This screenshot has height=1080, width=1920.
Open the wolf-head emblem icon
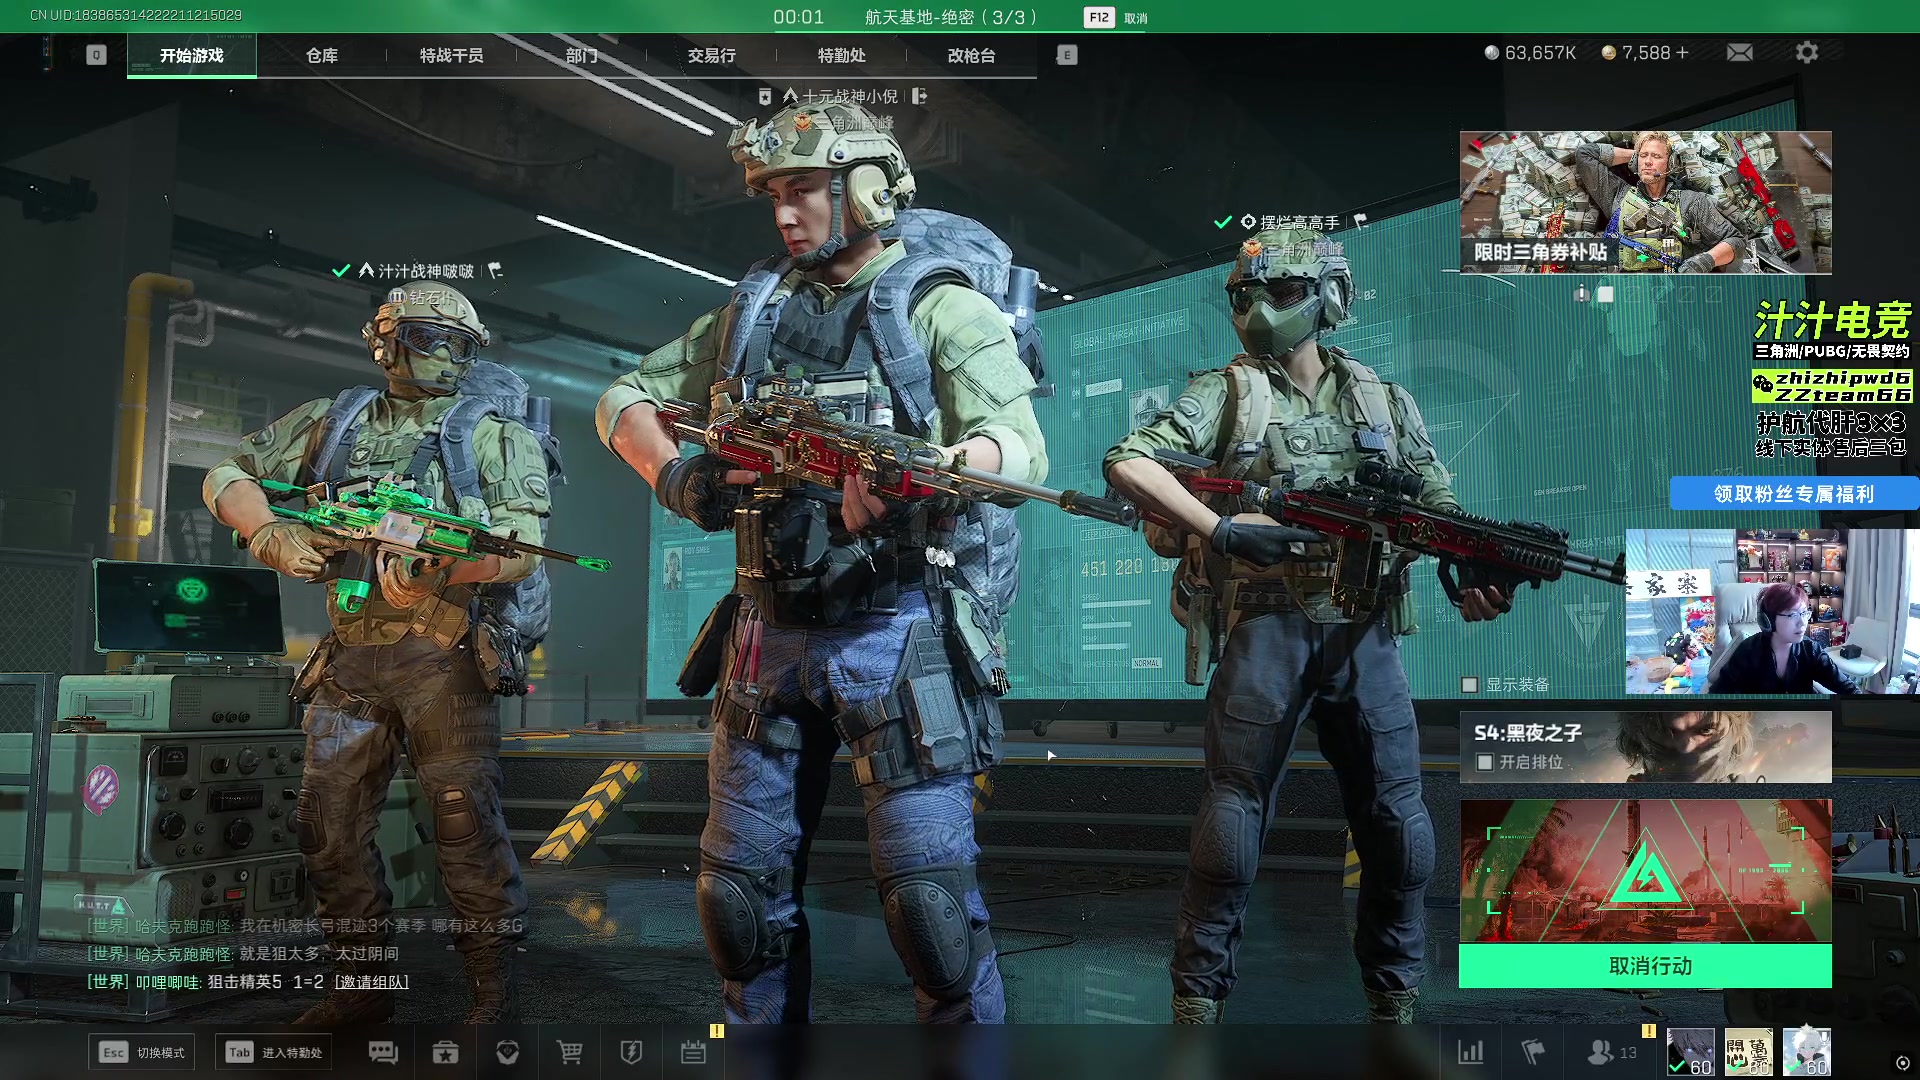point(507,1052)
